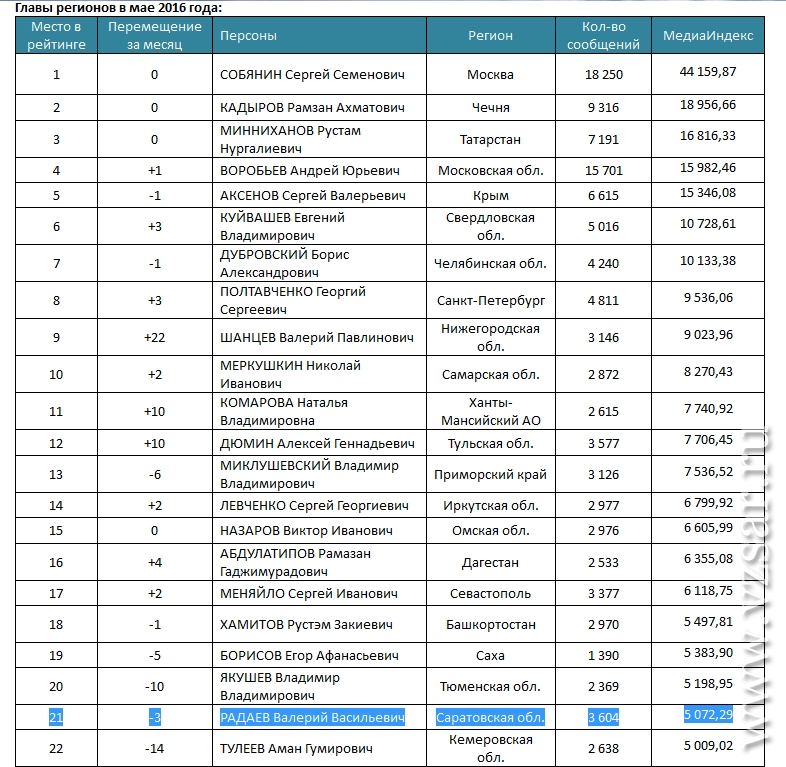Select the name ЛЕВЧЕНКО Сергей Георгиевич

click(x=314, y=506)
